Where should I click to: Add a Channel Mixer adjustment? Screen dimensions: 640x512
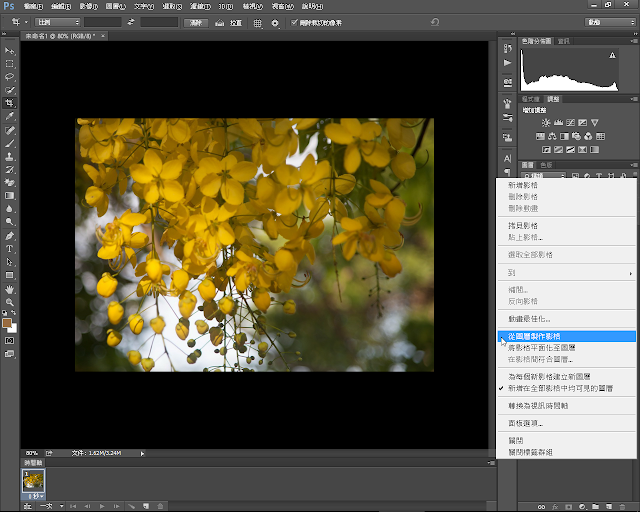(588, 136)
